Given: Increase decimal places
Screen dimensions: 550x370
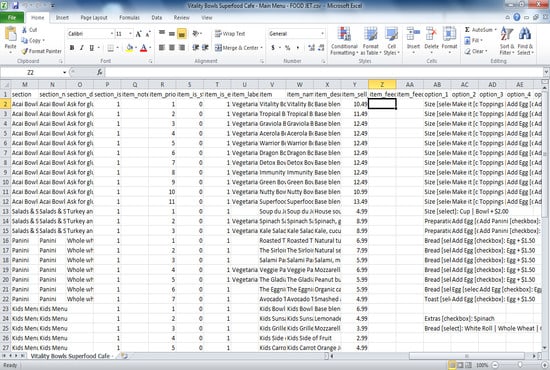Looking at the screenshot, I should 311,48.
